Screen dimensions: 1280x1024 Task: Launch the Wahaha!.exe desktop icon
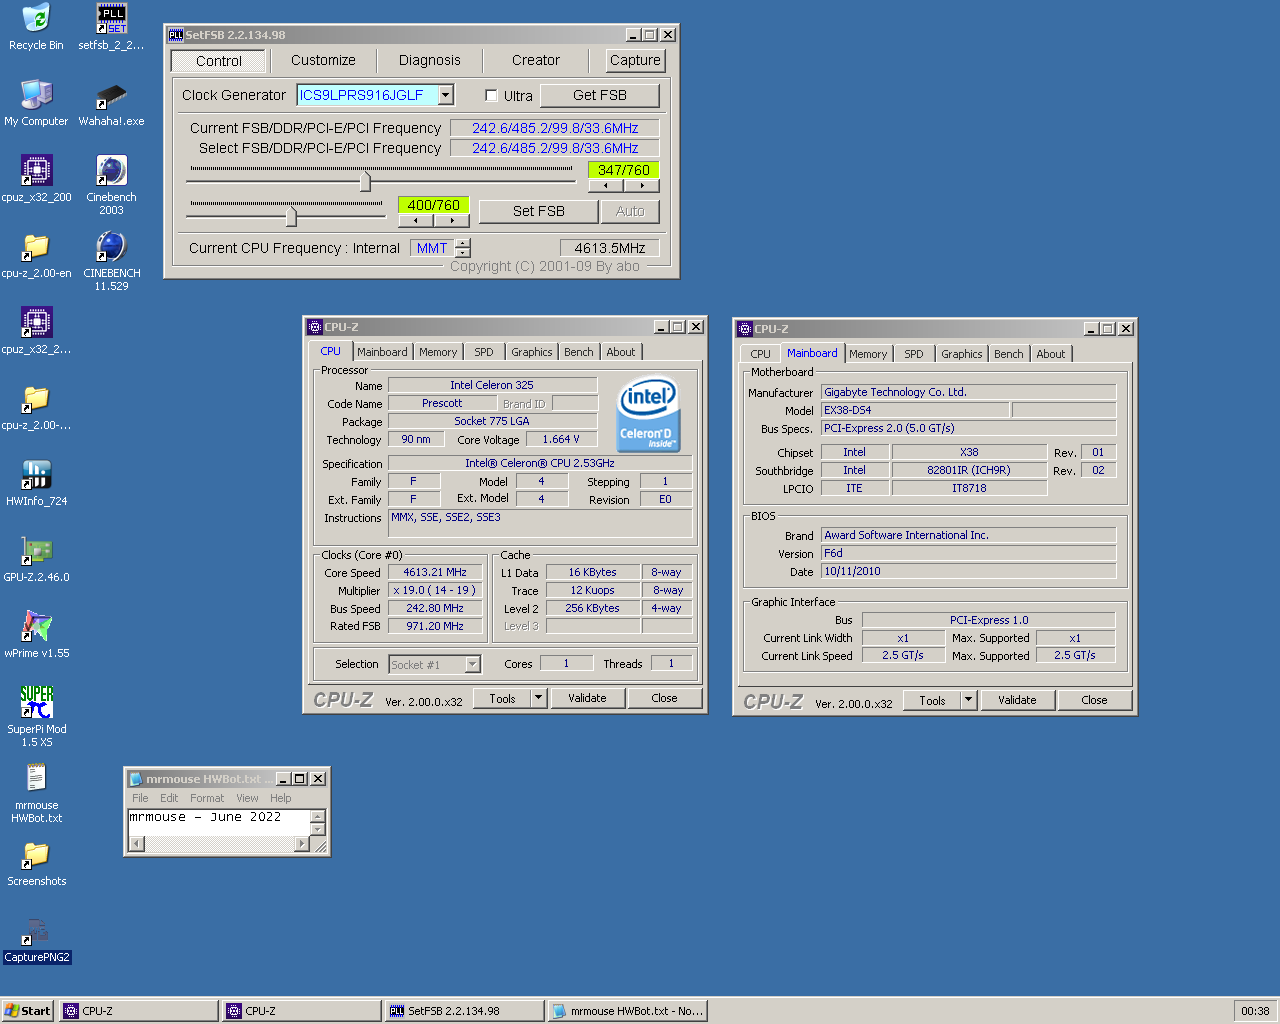pos(111,103)
